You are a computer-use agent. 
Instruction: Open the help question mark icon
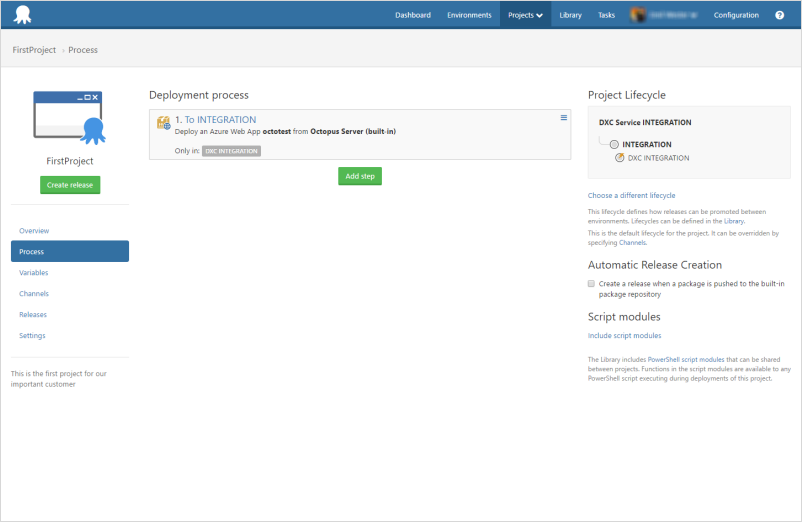point(779,15)
